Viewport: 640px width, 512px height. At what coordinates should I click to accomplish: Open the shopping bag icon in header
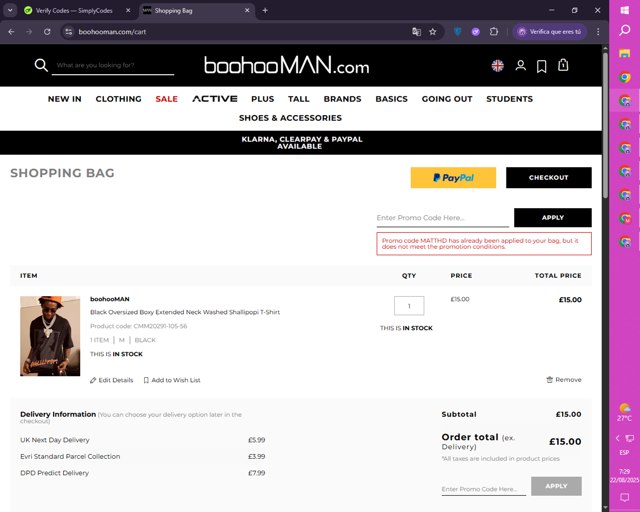[563, 65]
